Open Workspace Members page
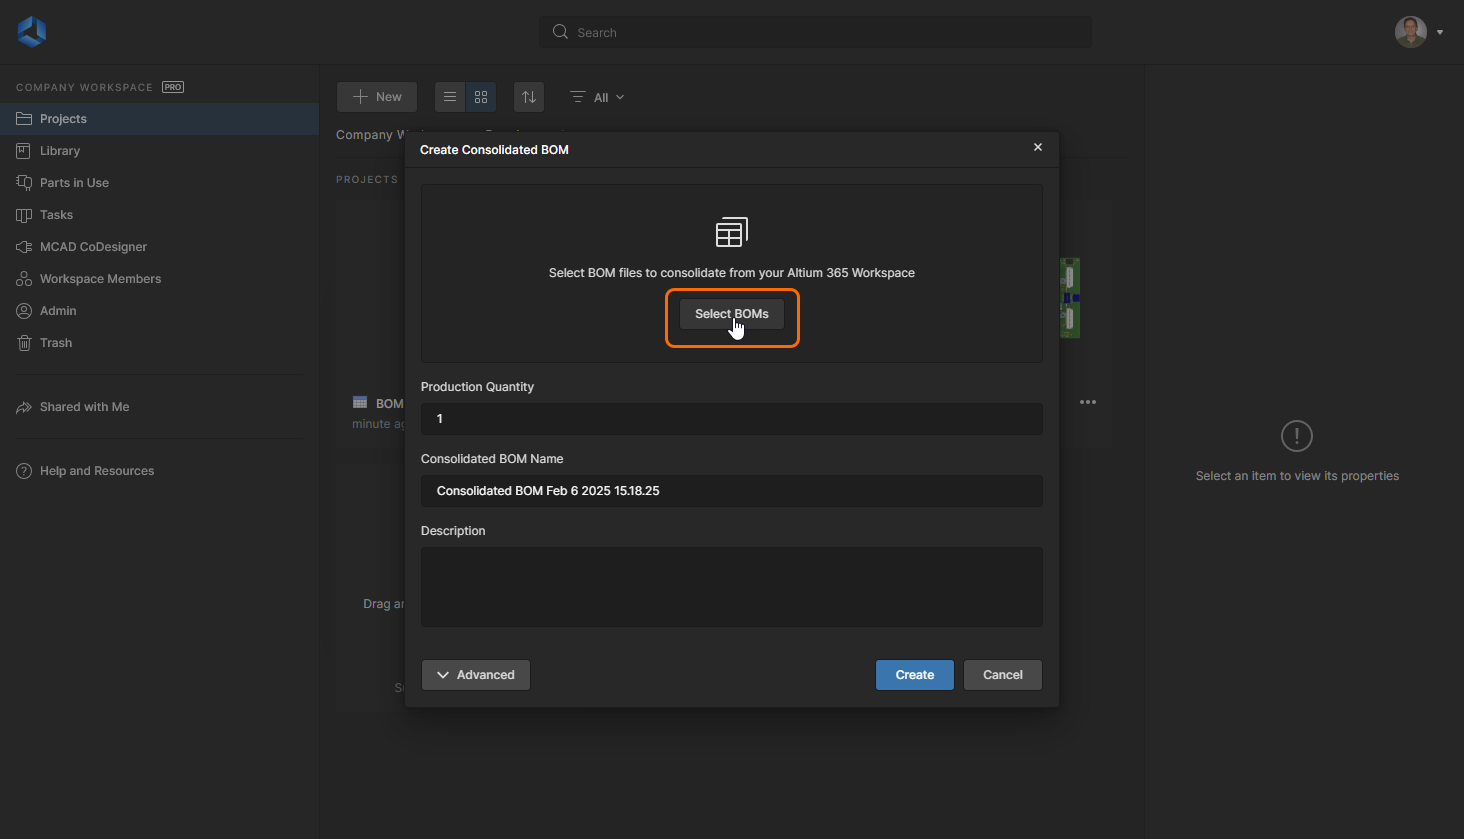This screenshot has width=1464, height=839. coord(159,279)
